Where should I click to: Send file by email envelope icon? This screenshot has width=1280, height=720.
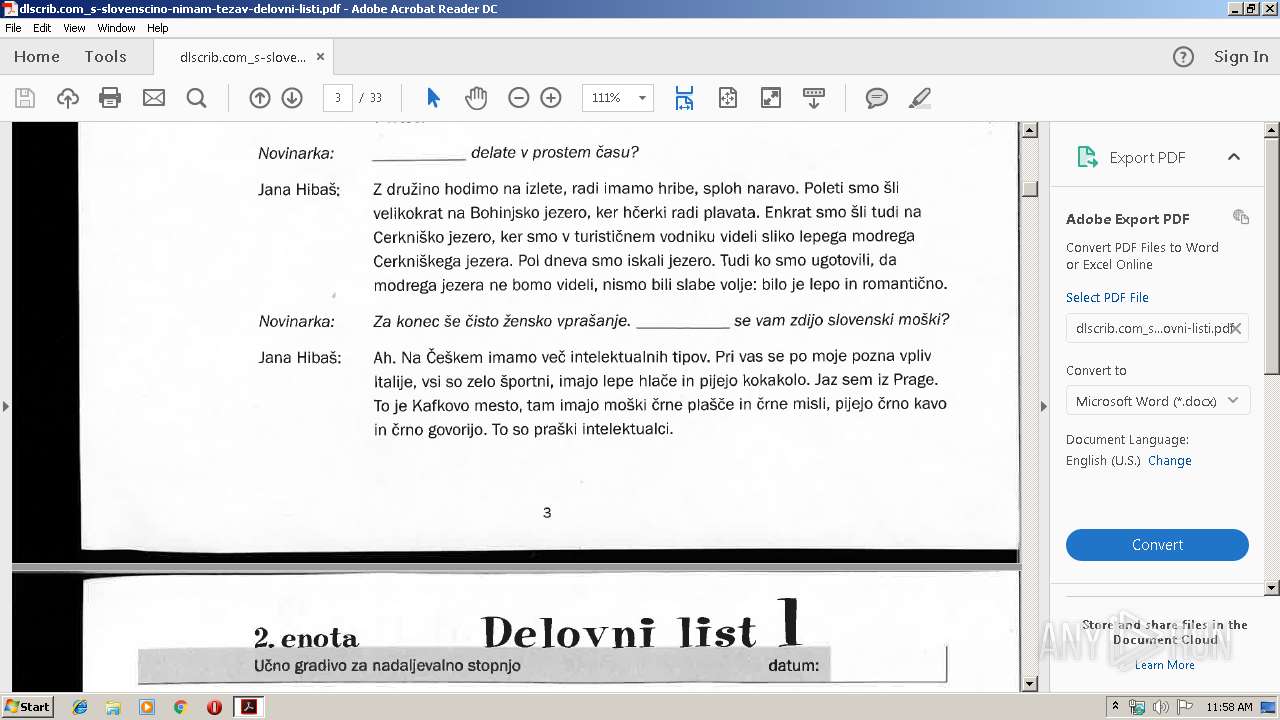pyautogui.click(x=153, y=98)
